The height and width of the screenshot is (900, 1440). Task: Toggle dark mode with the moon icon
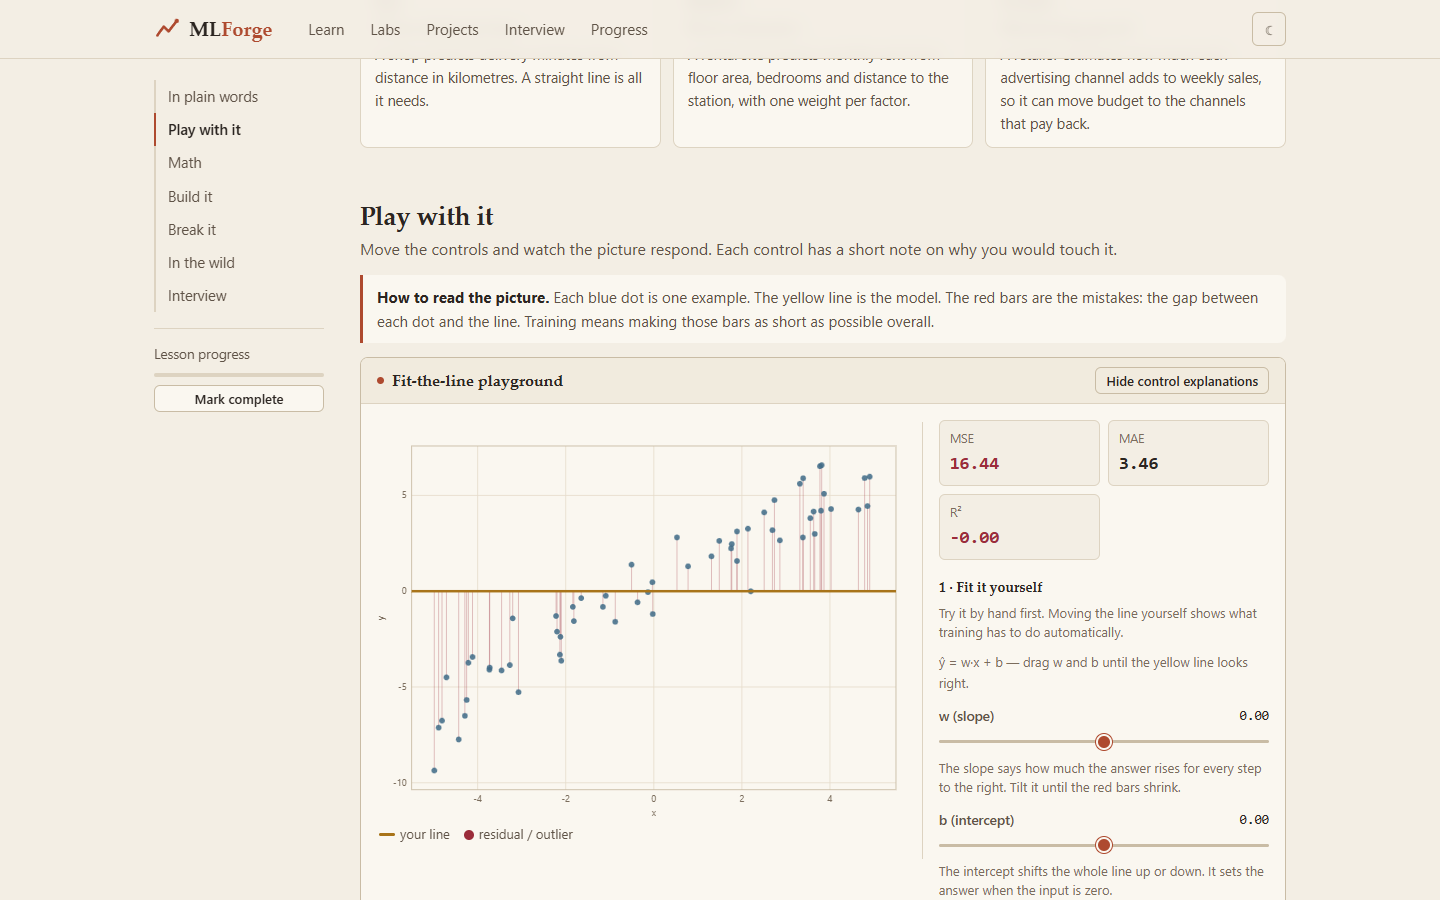pos(1268,30)
